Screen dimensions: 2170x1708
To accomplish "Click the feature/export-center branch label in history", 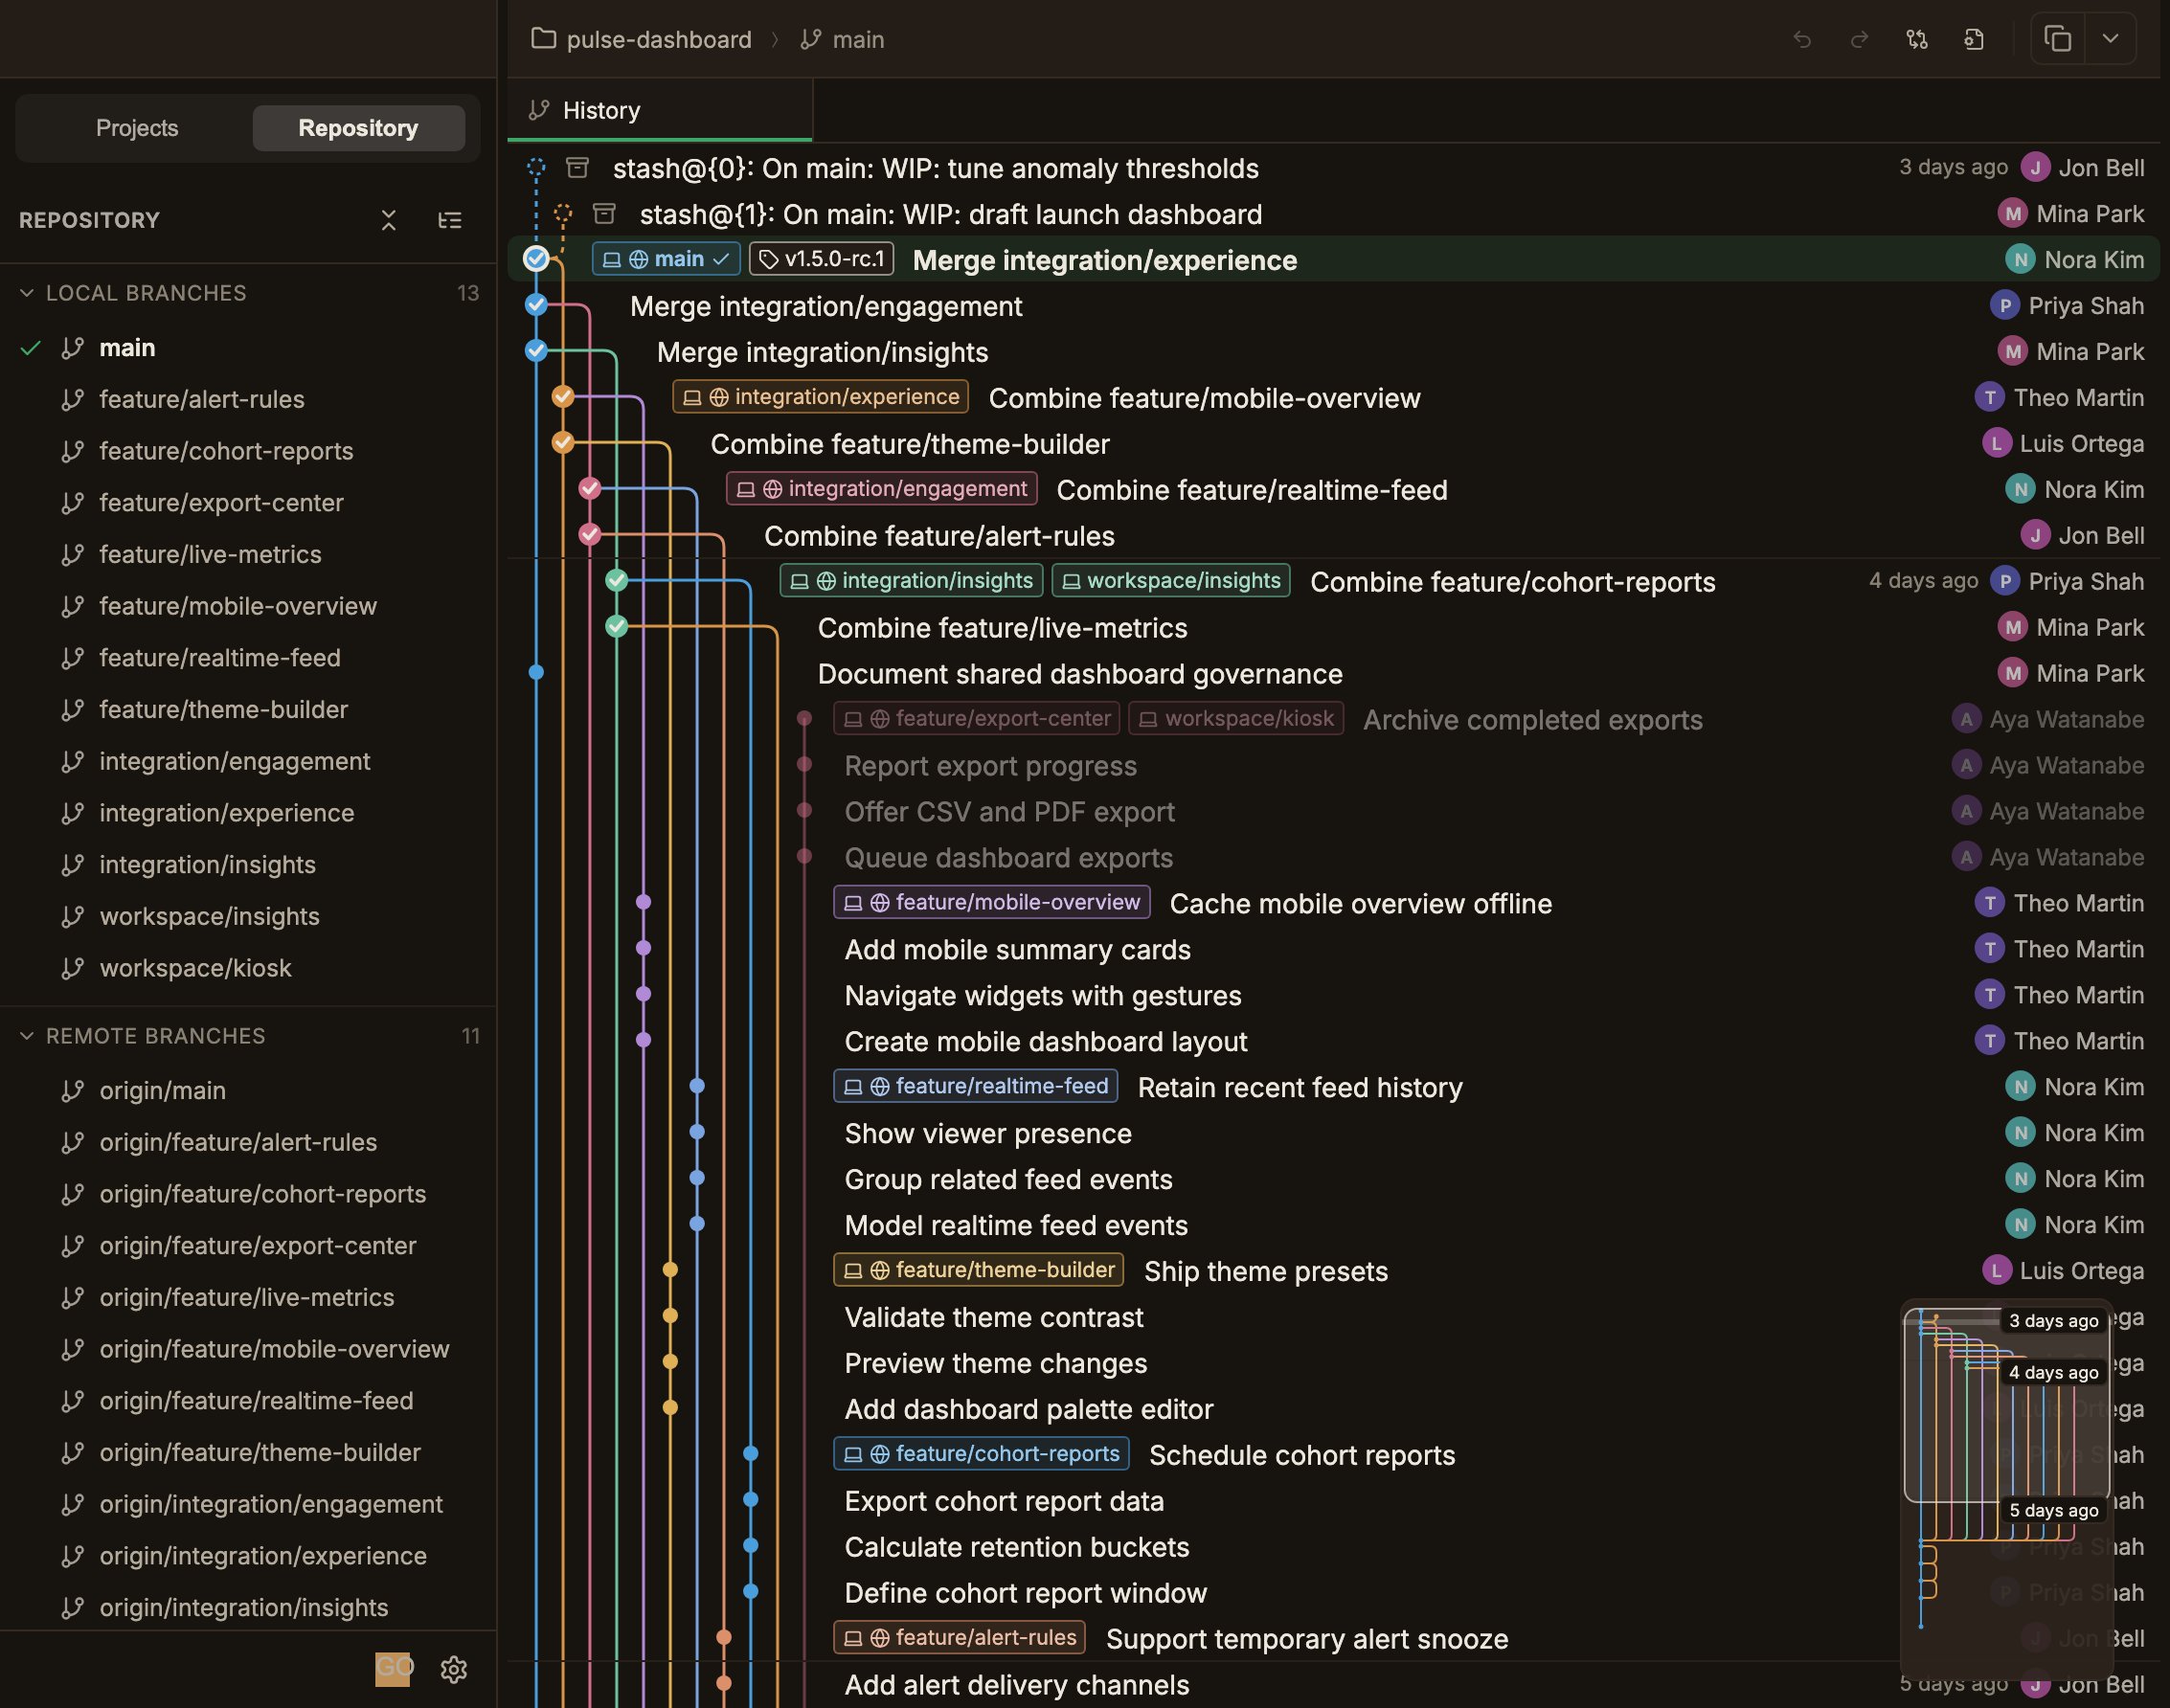I will pyautogui.click(x=977, y=719).
